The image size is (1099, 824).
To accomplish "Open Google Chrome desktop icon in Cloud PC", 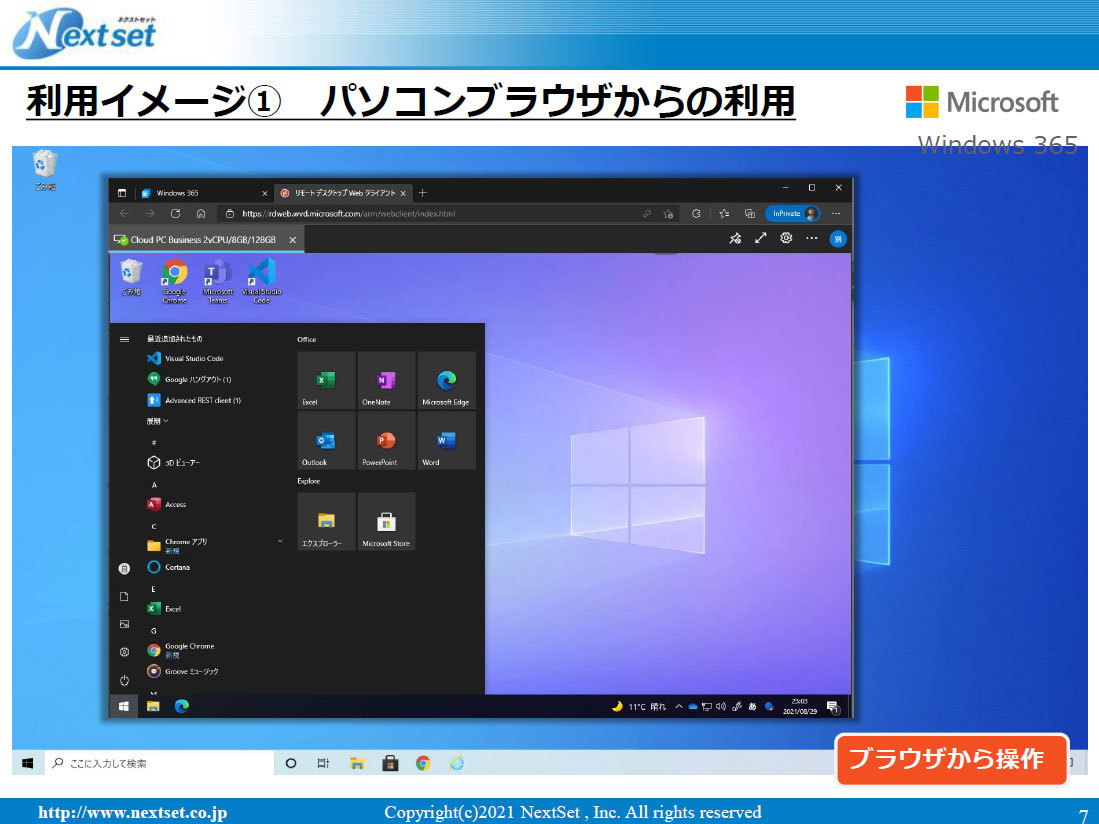I will pyautogui.click(x=175, y=280).
